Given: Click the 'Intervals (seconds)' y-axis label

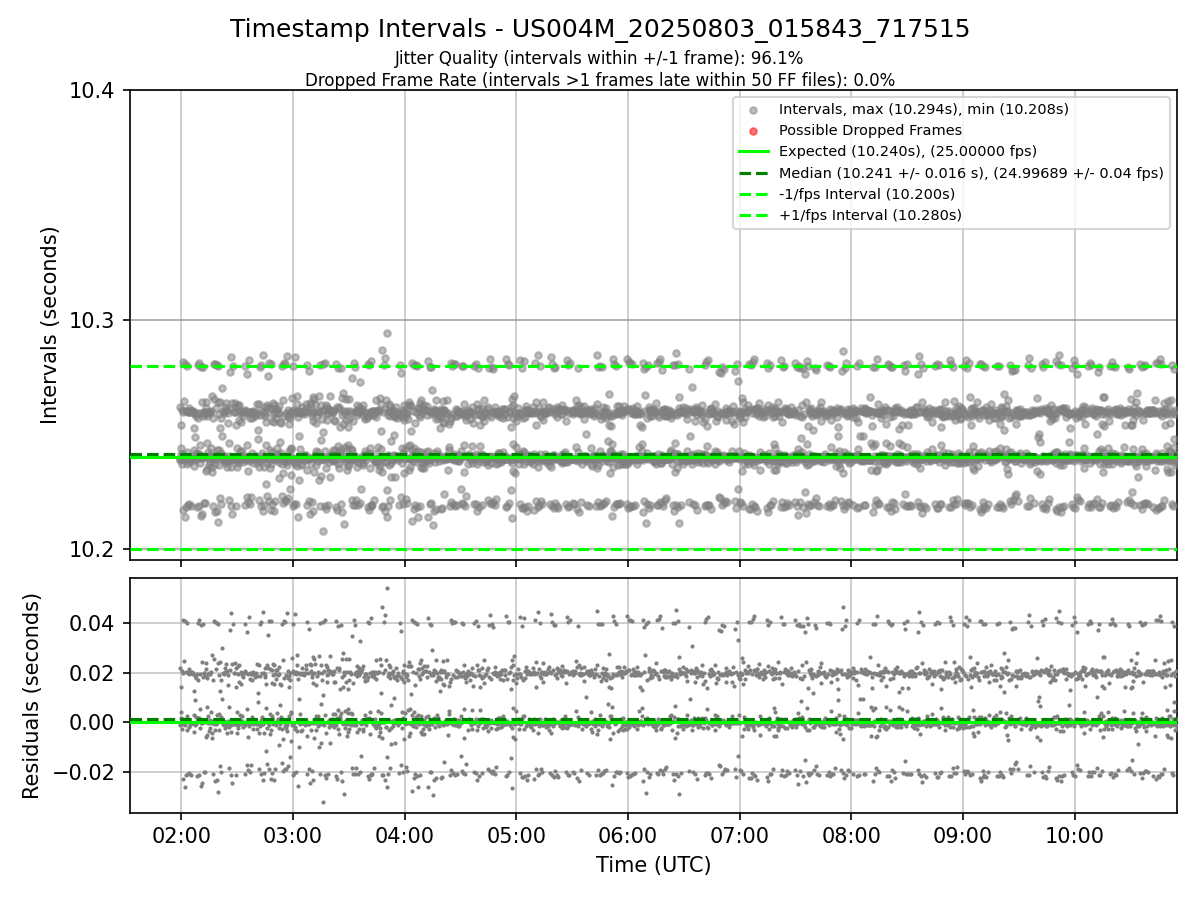Looking at the screenshot, I should [50, 325].
